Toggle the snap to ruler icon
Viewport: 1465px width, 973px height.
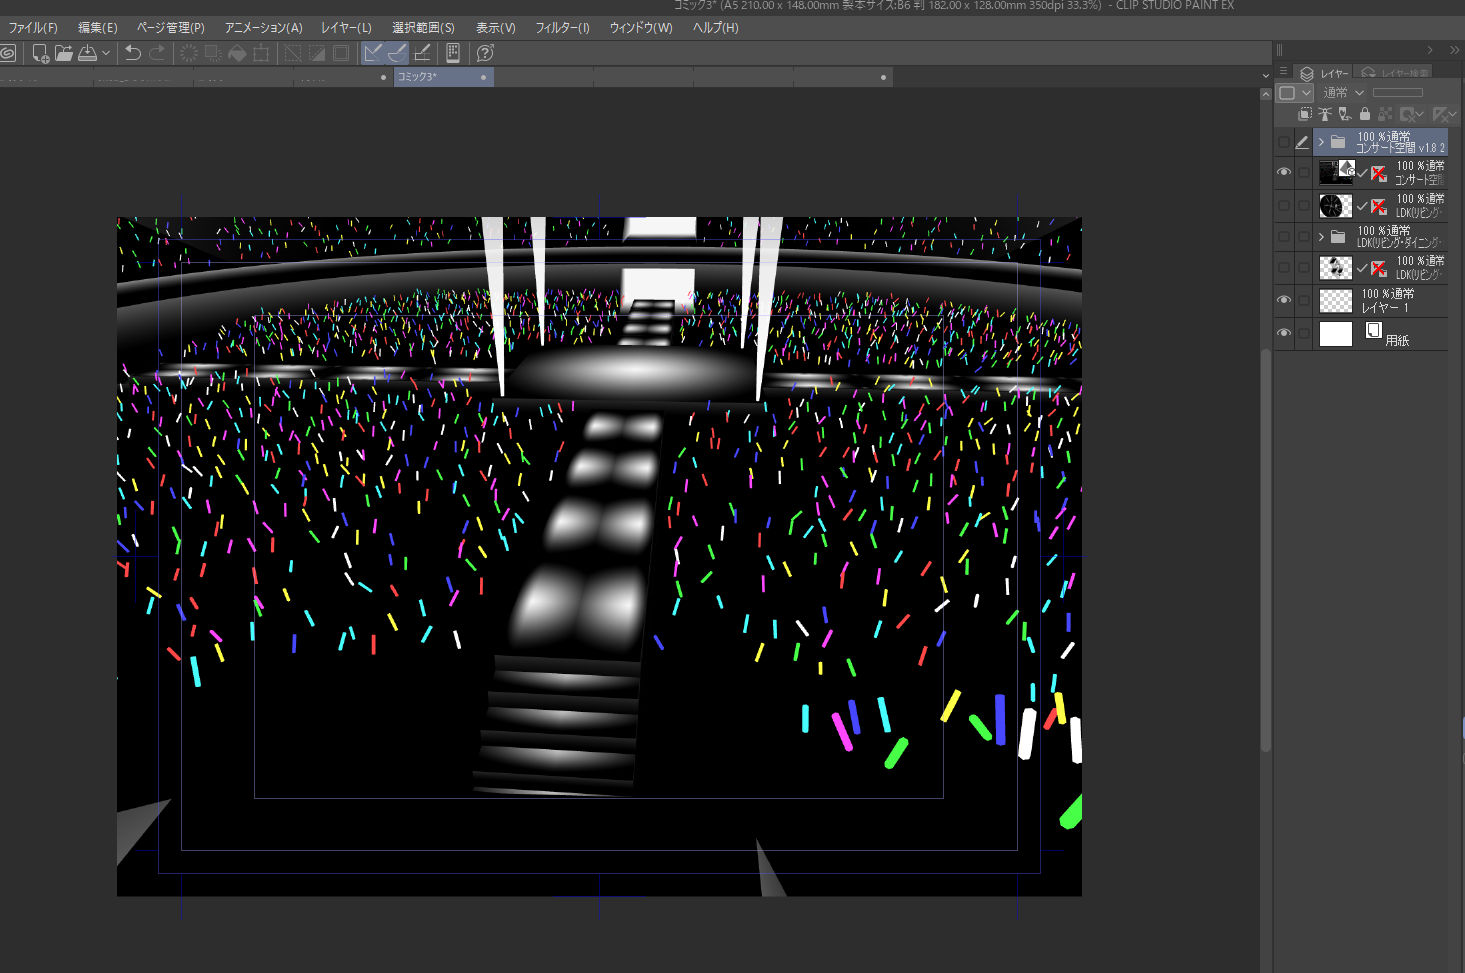click(373, 53)
